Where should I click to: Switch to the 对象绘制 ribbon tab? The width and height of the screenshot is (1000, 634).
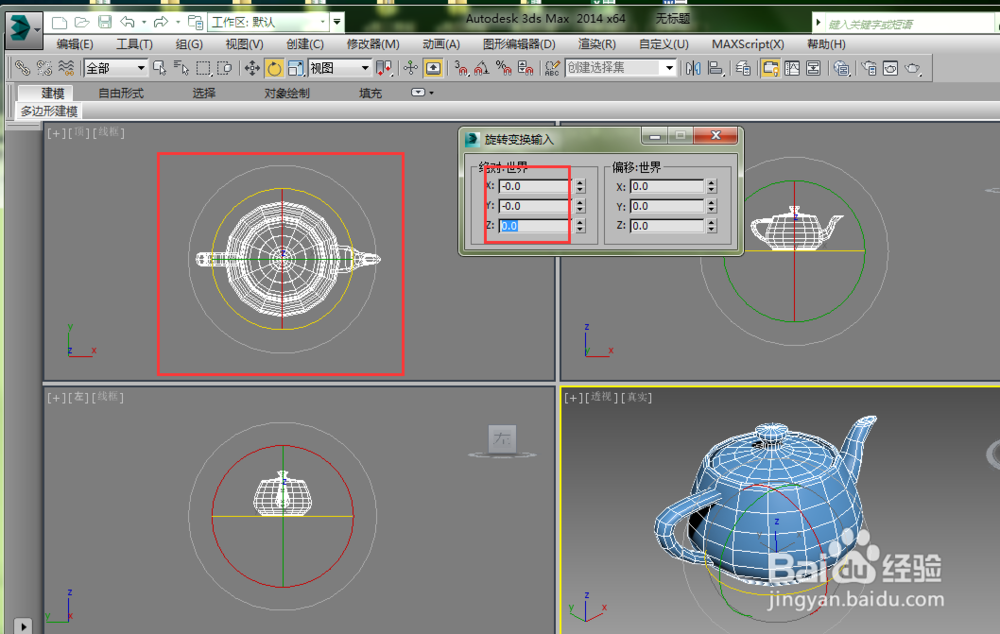point(287,93)
